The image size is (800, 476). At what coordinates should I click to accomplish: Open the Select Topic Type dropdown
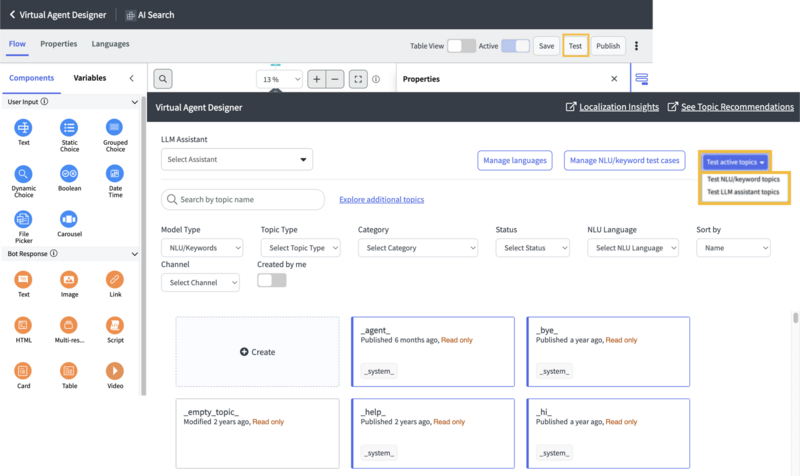coord(301,248)
